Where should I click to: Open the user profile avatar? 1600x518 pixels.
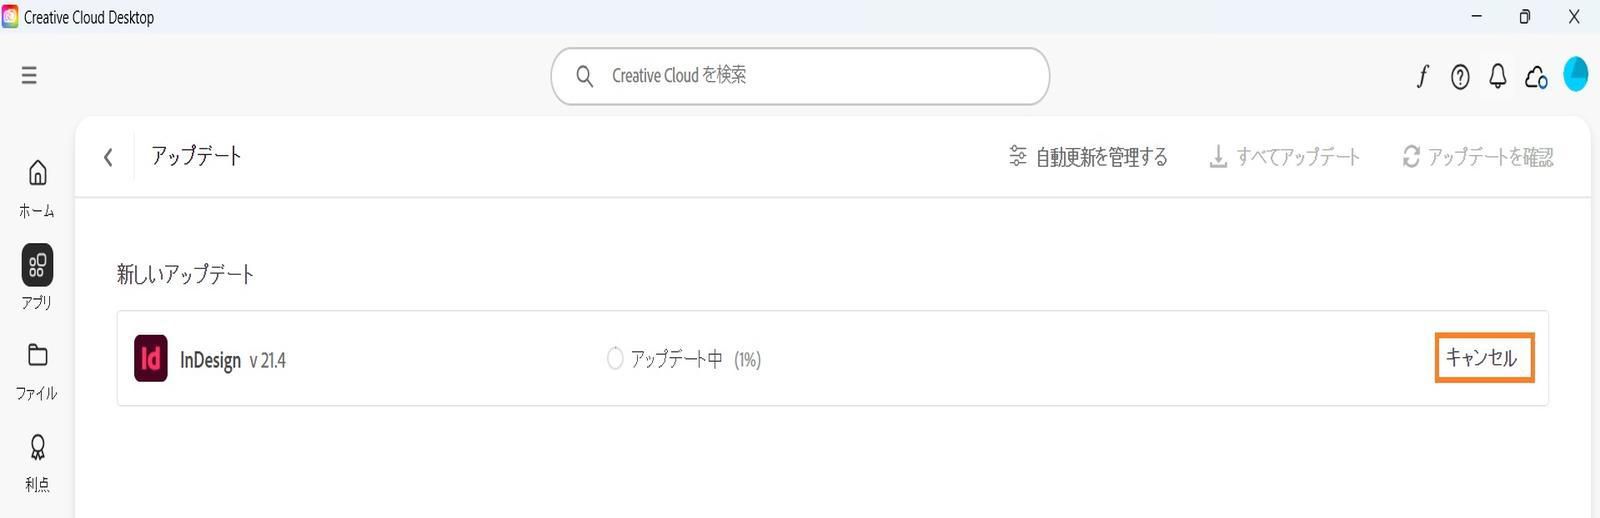coord(1576,74)
